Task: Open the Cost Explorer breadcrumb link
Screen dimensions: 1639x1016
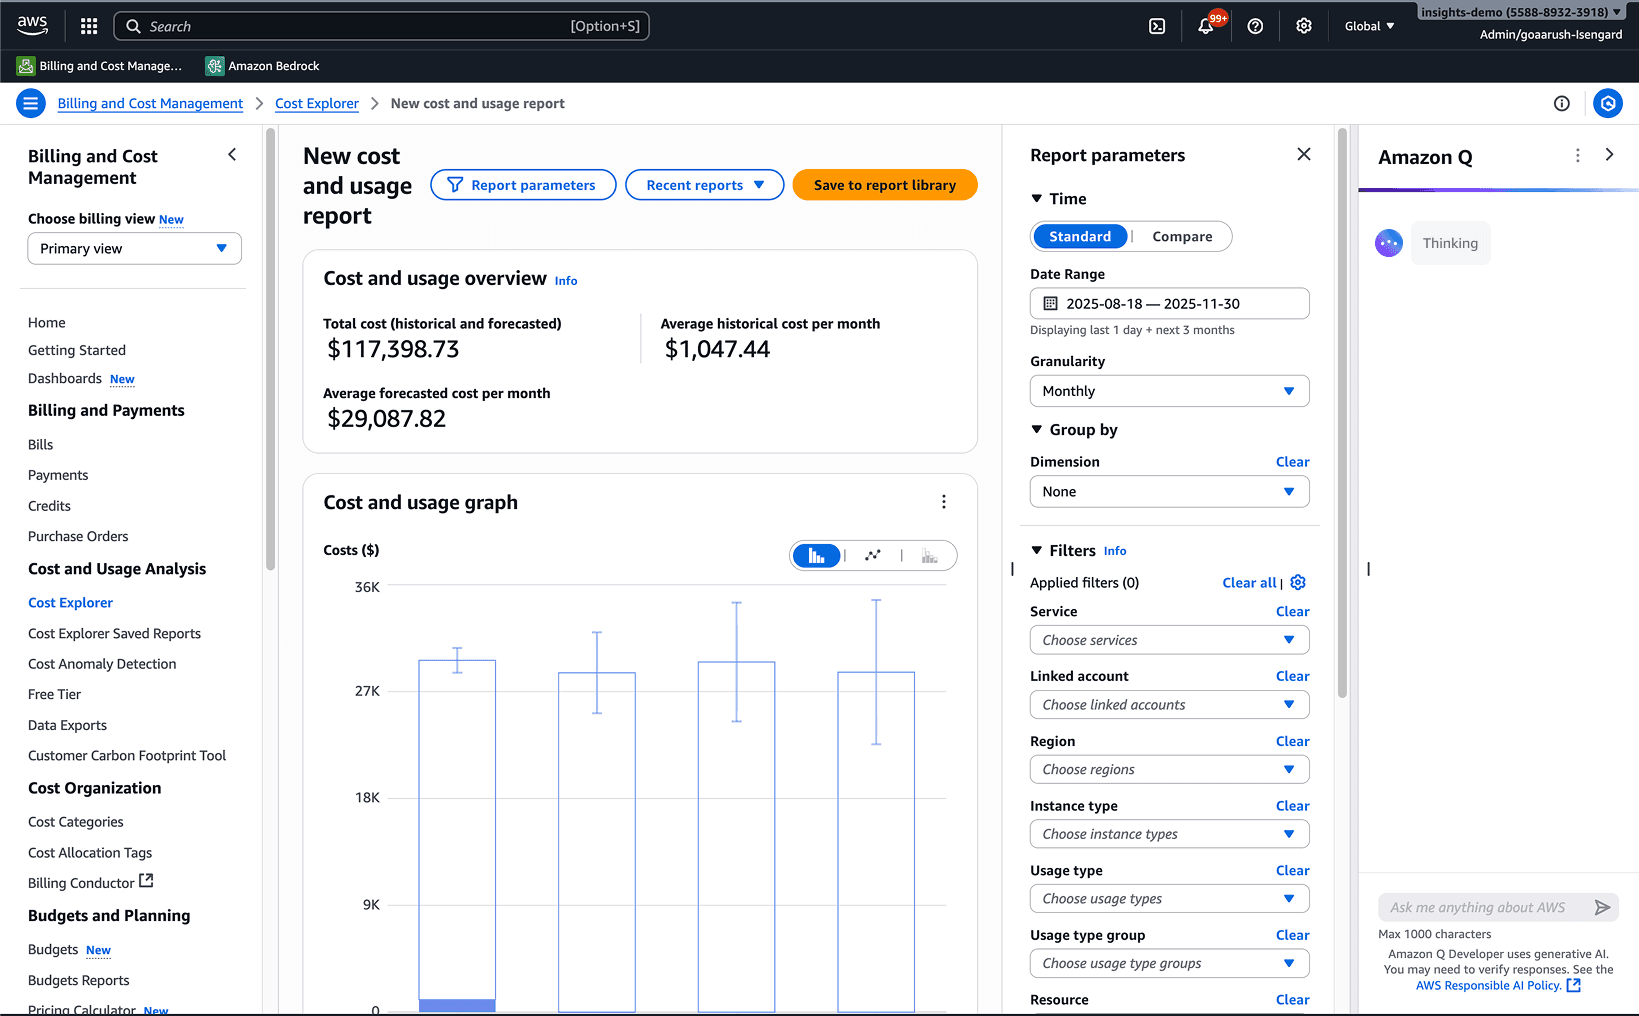Action: [x=316, y=103]
